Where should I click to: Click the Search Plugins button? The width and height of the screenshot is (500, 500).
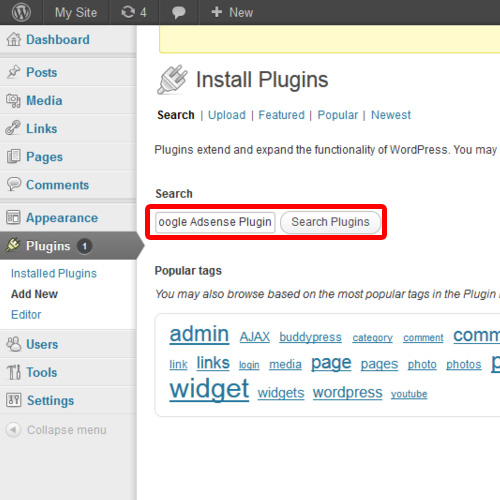tap(330, 222)
